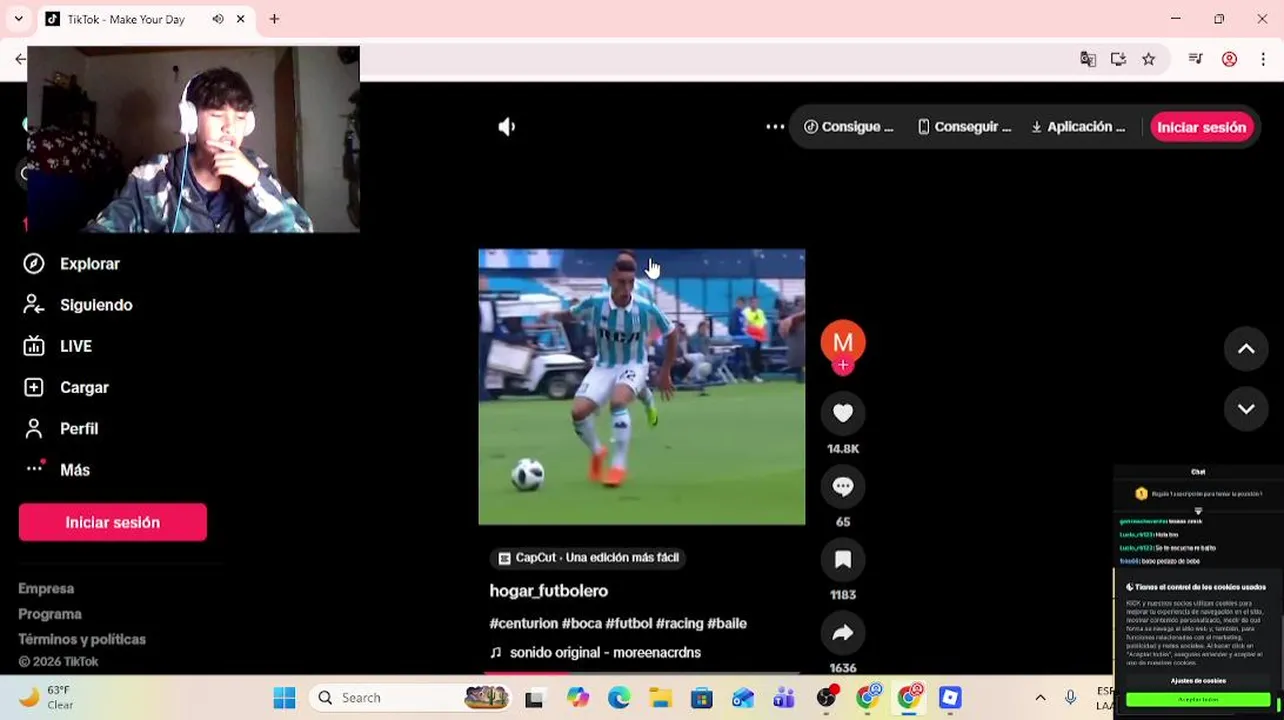Open the hogar_futbolero username
The width and height of the screenshot is (1284, 720).
548,591
